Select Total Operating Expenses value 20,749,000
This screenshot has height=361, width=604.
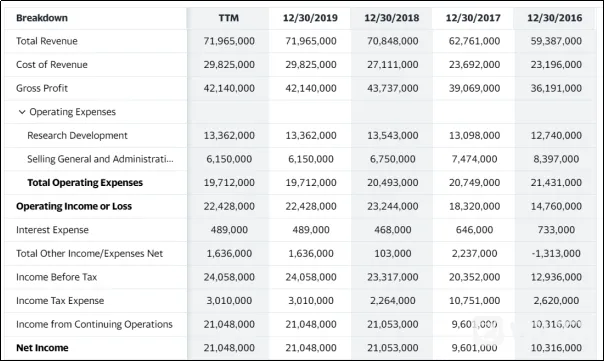pyautogui.click(x=474, y=183)
